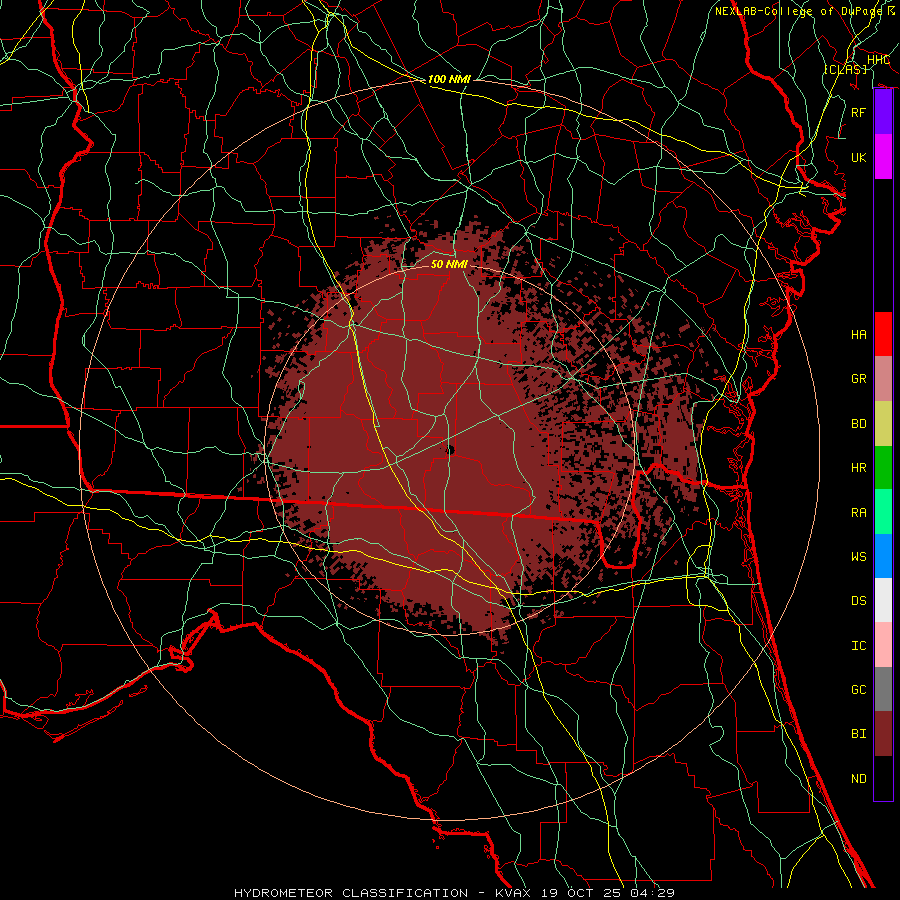Click the RA light-green legend swatch
The width and height of the screenshot is (900, 900).
tap(883, 511)
